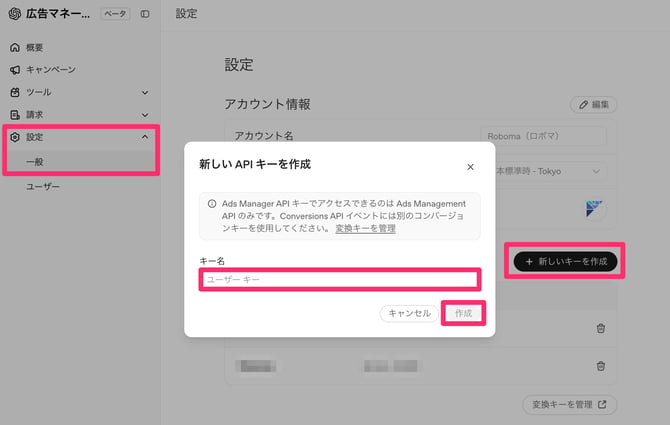The image size is (670, 425).
Task: Click the home icon beside 概要
Action: tap(15, 47)
